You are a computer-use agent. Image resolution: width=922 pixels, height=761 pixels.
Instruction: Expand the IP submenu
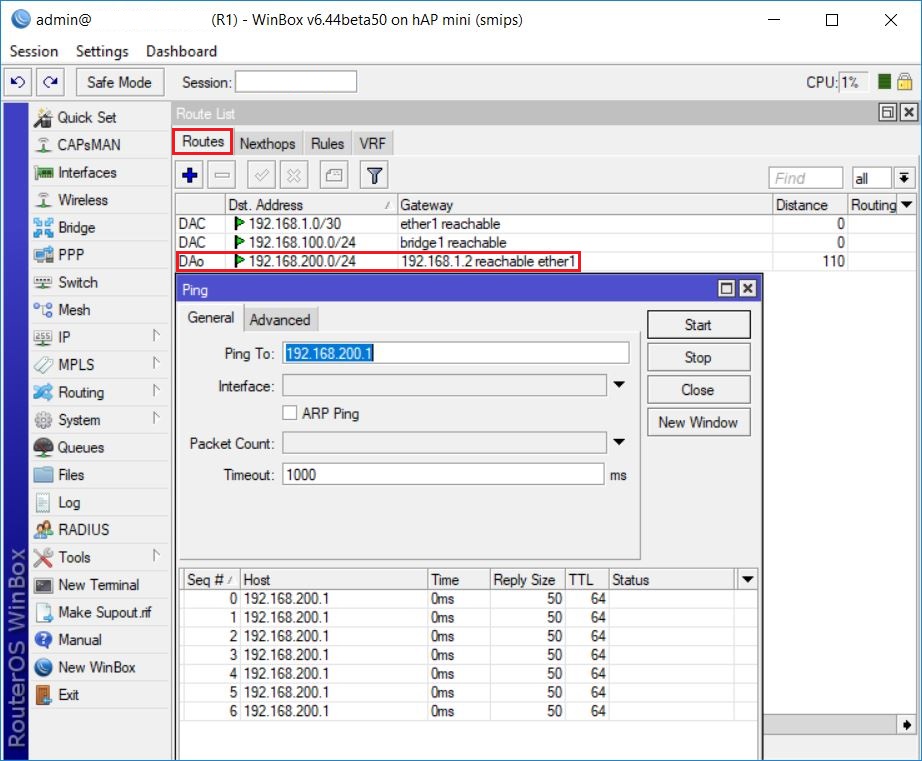pos(156,336)
